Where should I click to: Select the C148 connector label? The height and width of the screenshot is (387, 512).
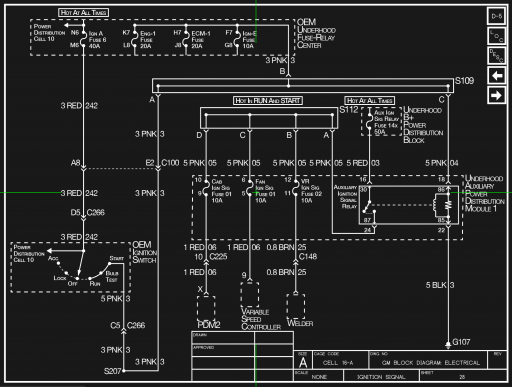(308, 257)
